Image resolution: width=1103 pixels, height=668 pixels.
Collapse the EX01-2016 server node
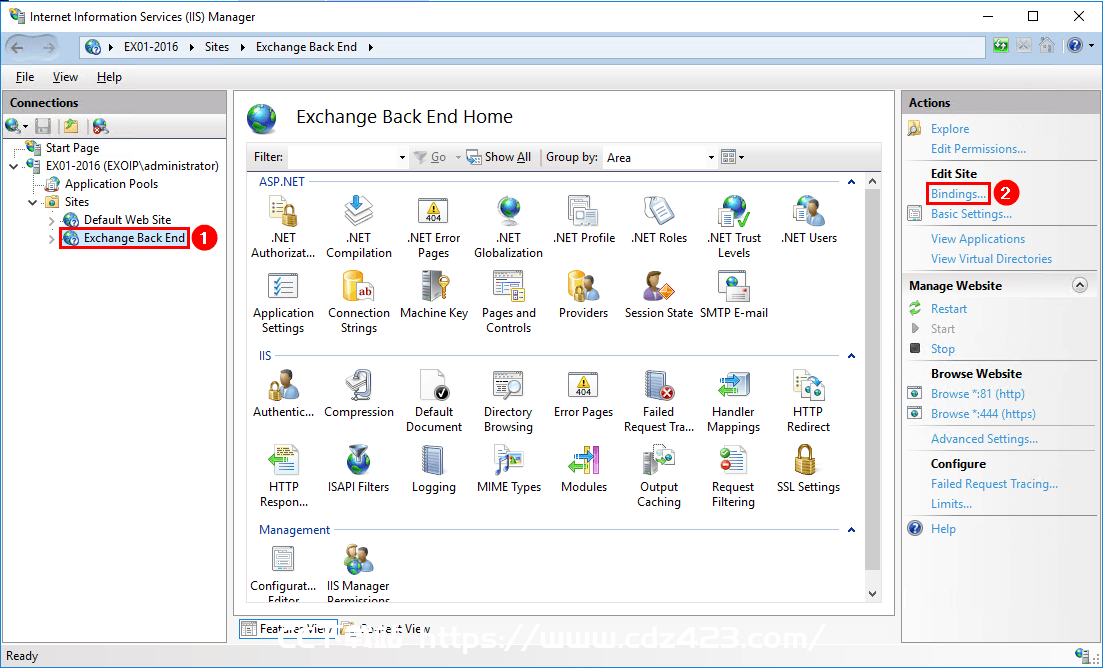coord(13,166)
